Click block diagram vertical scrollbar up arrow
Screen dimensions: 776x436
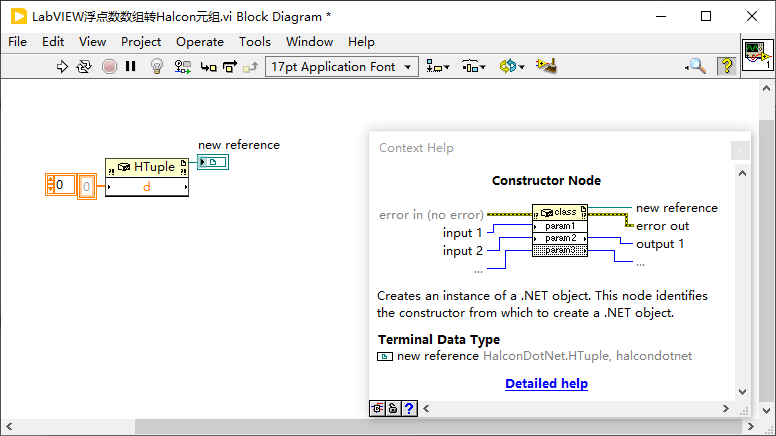point(767,89)
